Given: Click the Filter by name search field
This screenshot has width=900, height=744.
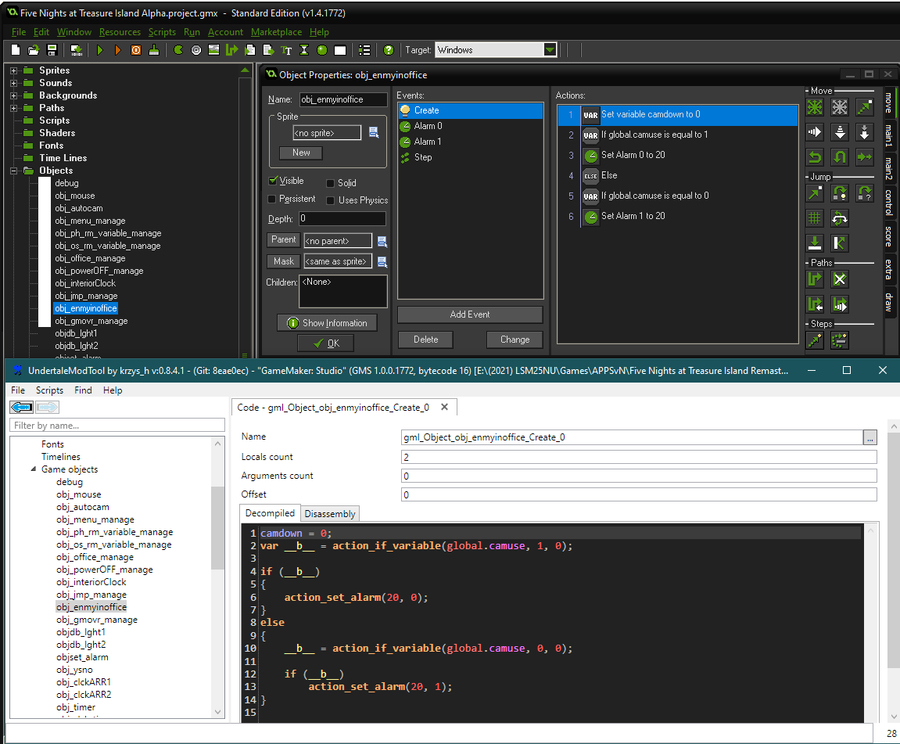Looking at the screenshot, I should tap(117, 426).
